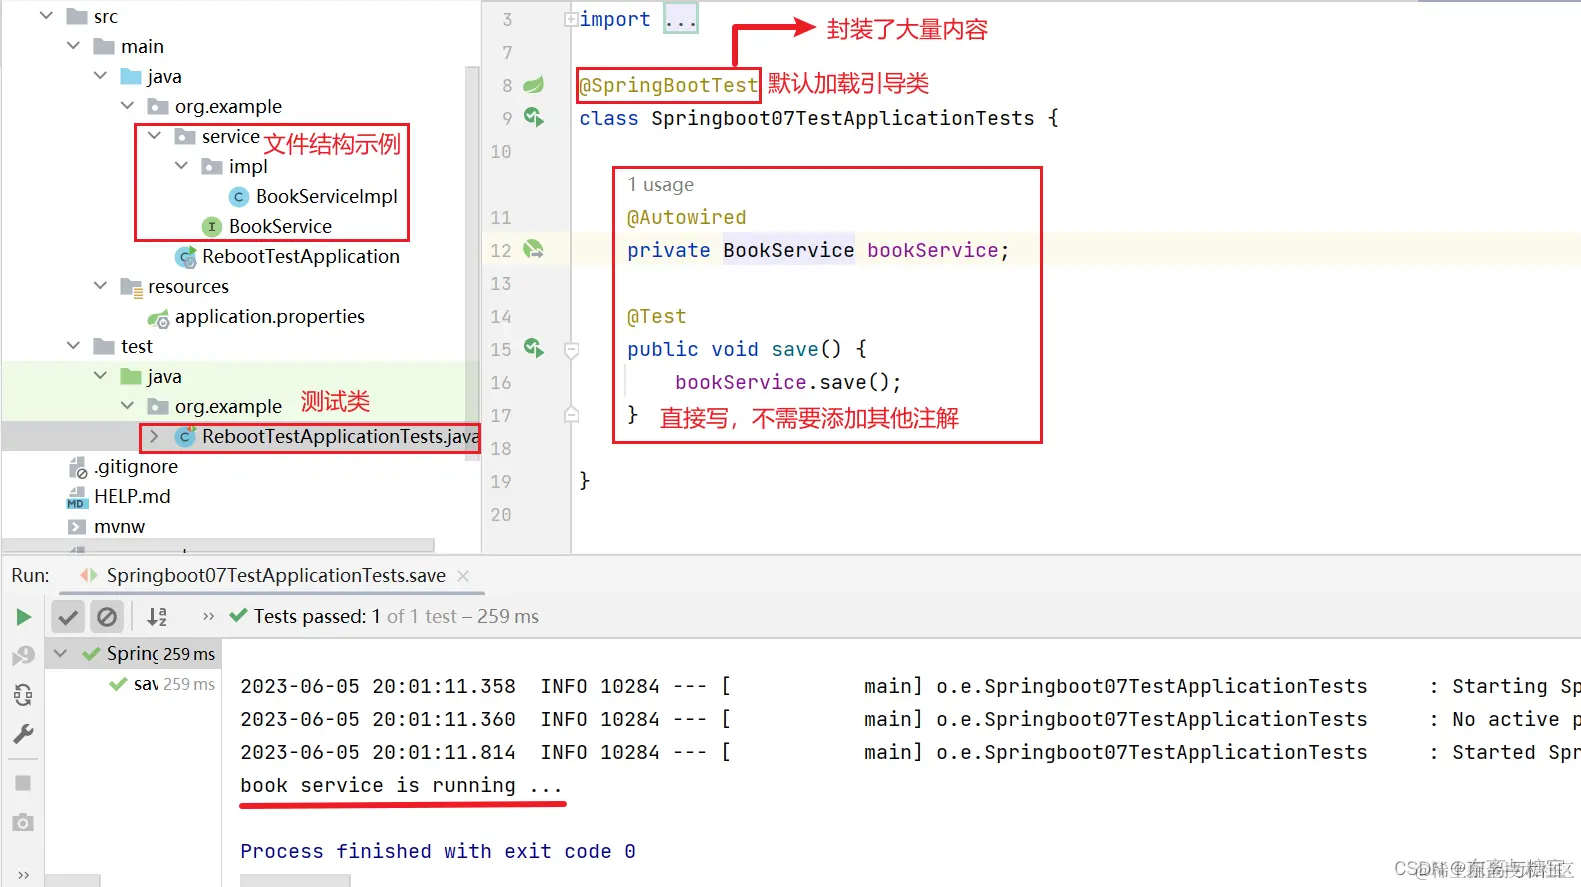1581x887 pixels.
Task: Click sort alphabetically icon in run toolbar
Action: pyautogui.click(x=157, y=617)
